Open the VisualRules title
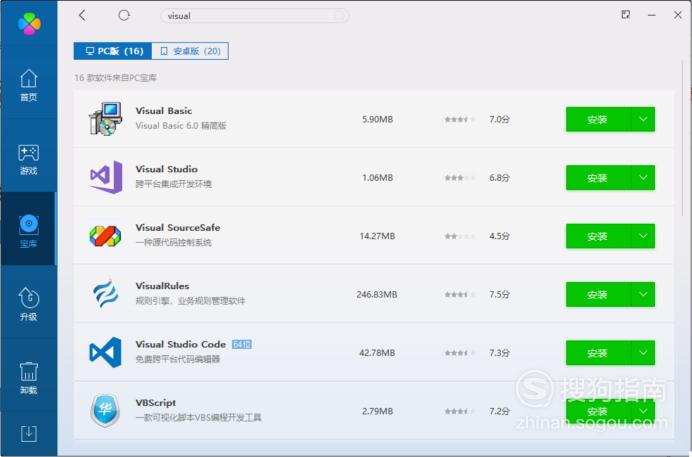692x457 pixels. pos(162,286)
